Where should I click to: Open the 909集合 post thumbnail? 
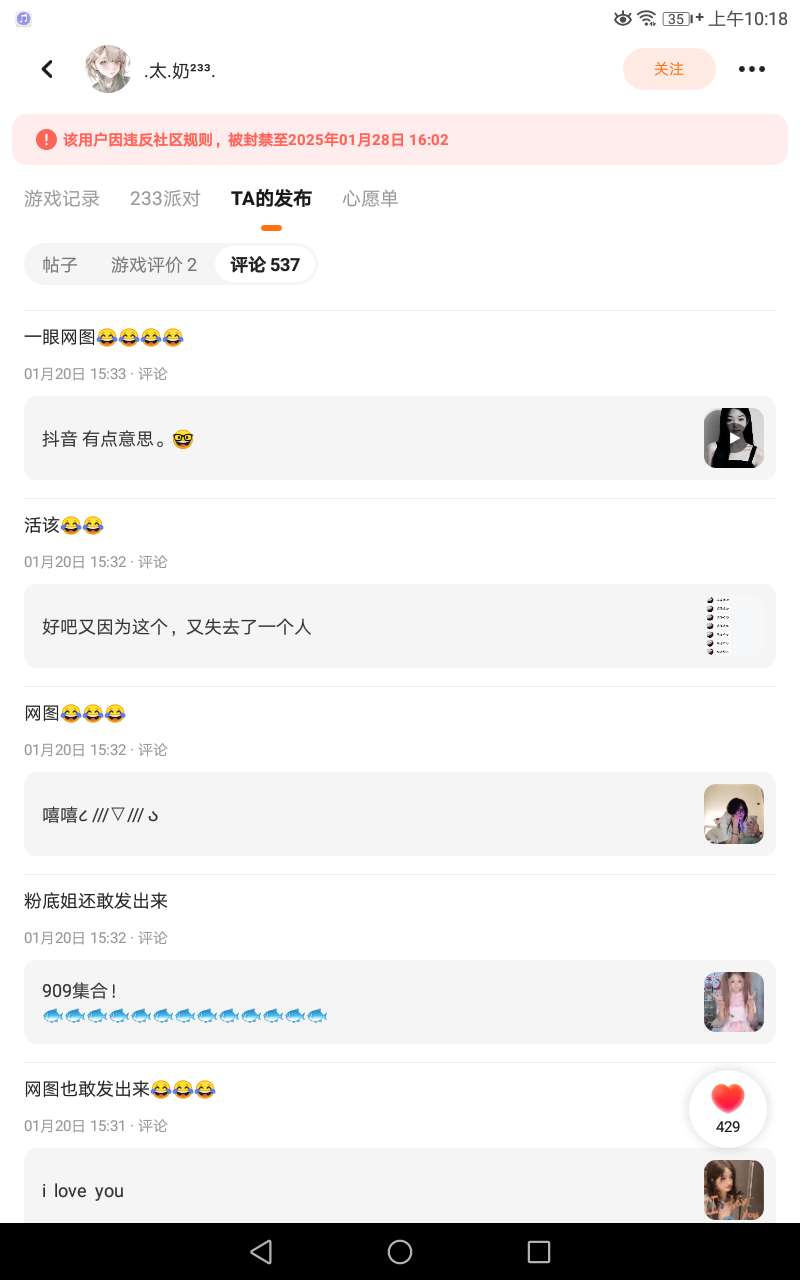point(734,1002)
